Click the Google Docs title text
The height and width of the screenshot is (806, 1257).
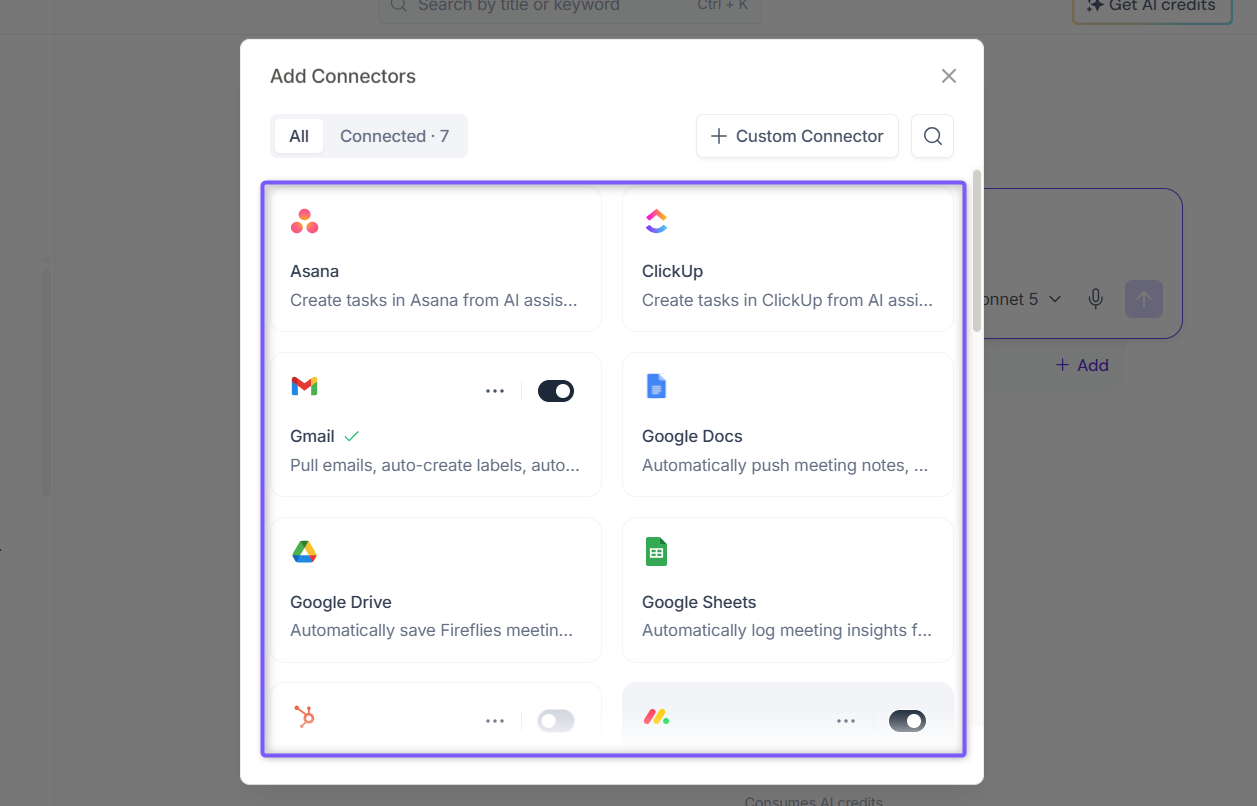pyautogui.click(x=692, y=436)
